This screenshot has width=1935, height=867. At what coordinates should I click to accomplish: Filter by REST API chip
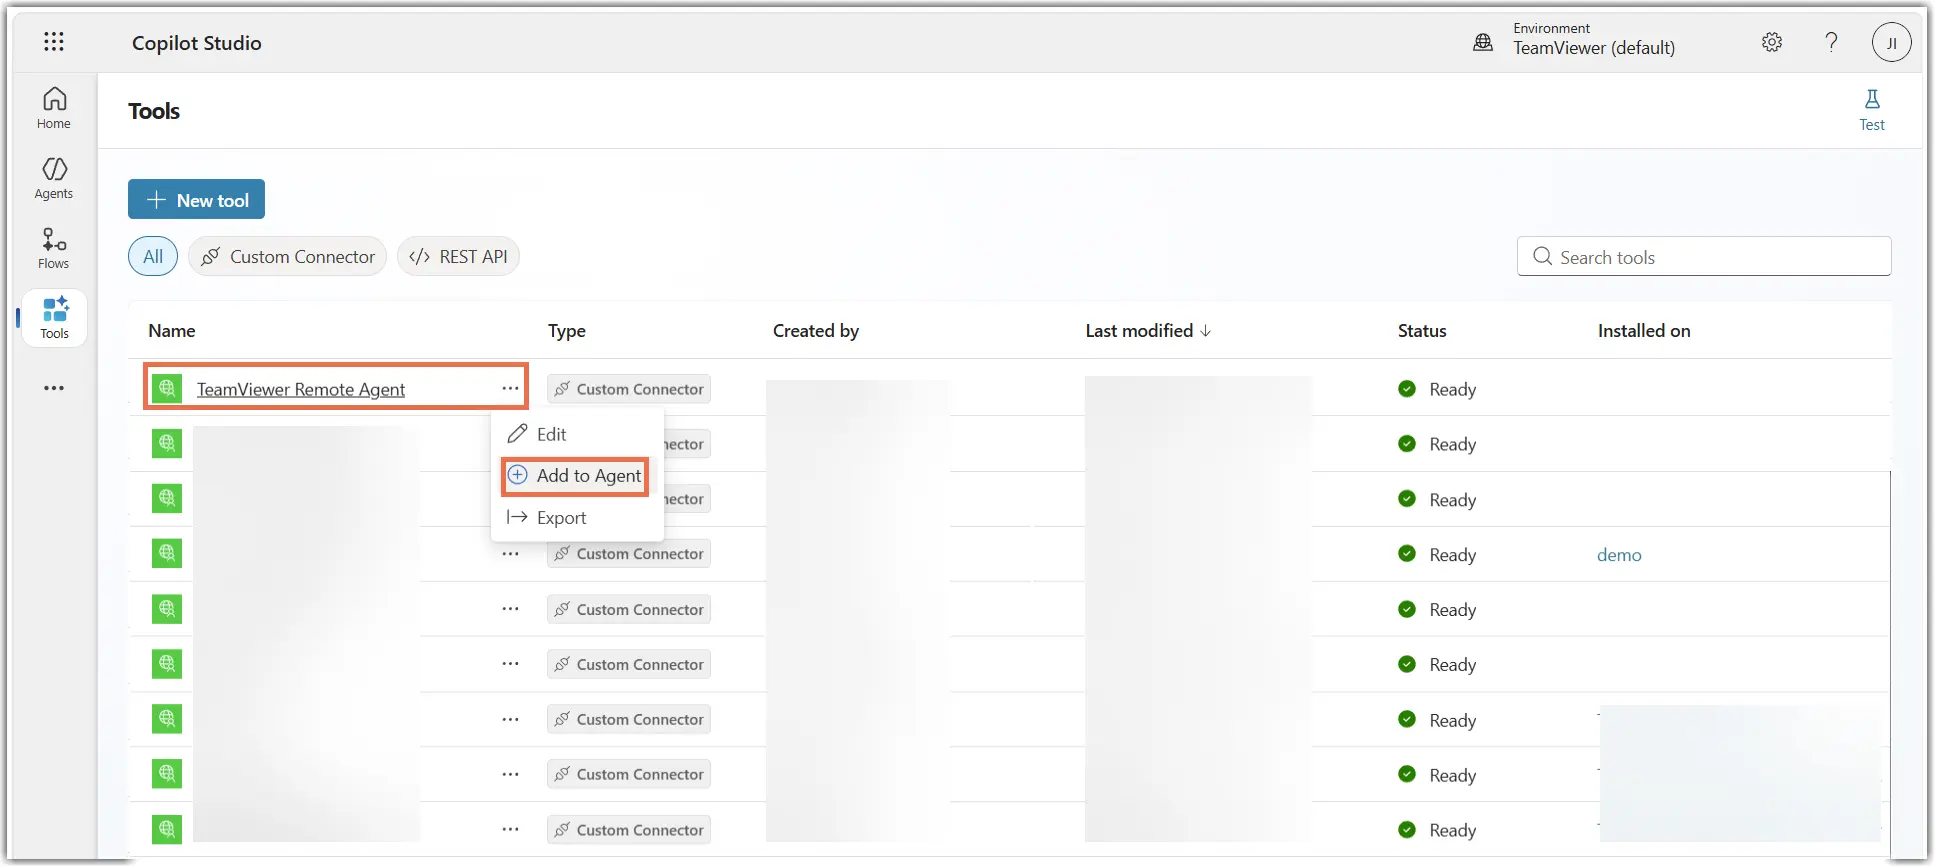[x=458, y=256]
